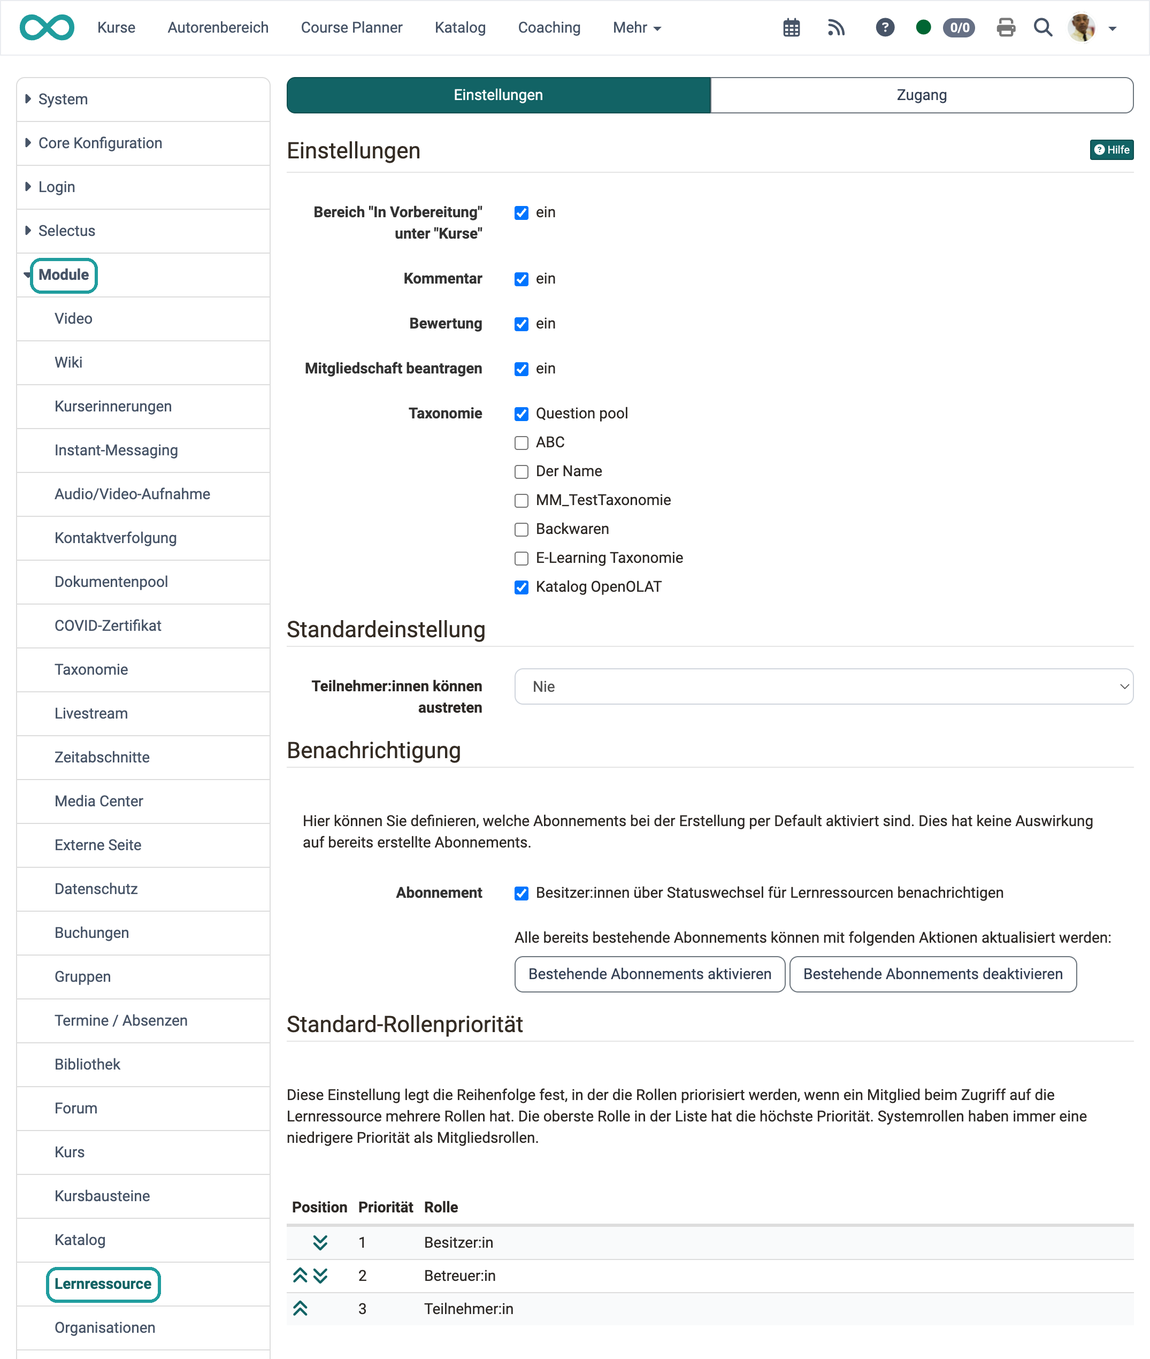Open the calendar icon in top bar

(x=791, y=28)
